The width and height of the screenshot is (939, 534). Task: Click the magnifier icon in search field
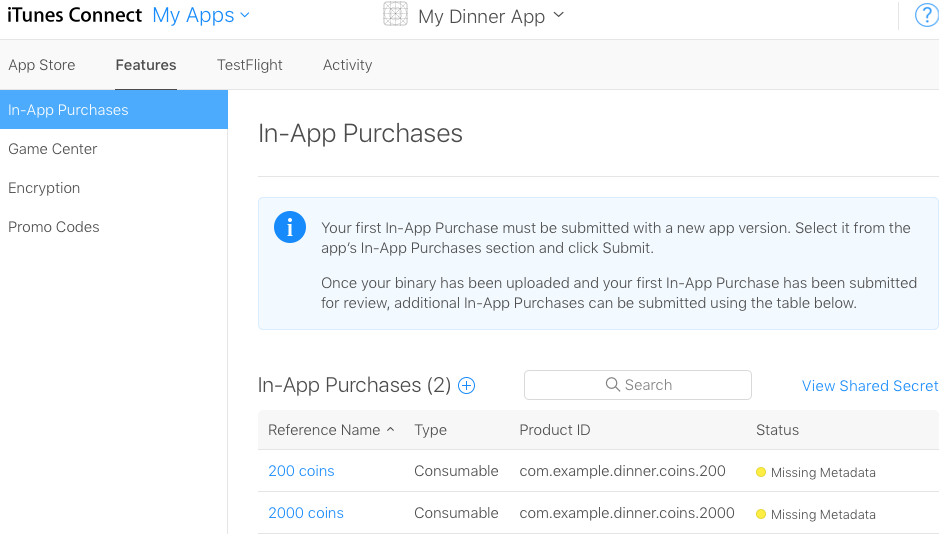[x=613, y=385]
